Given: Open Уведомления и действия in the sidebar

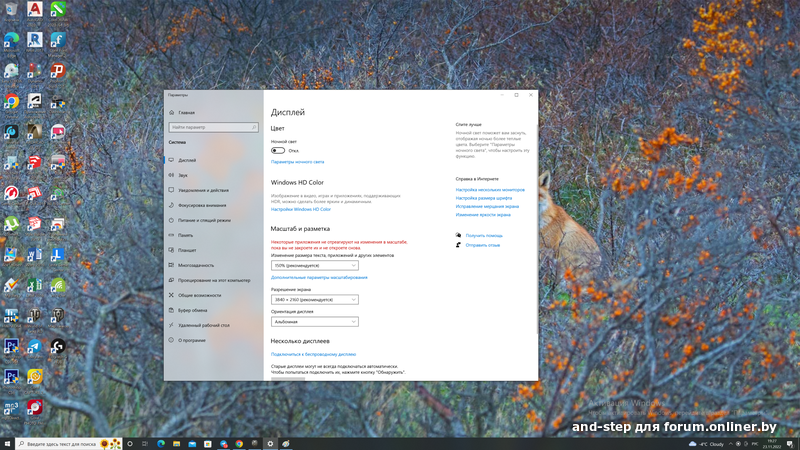Looking at the screenshot, I should point(213,190).
